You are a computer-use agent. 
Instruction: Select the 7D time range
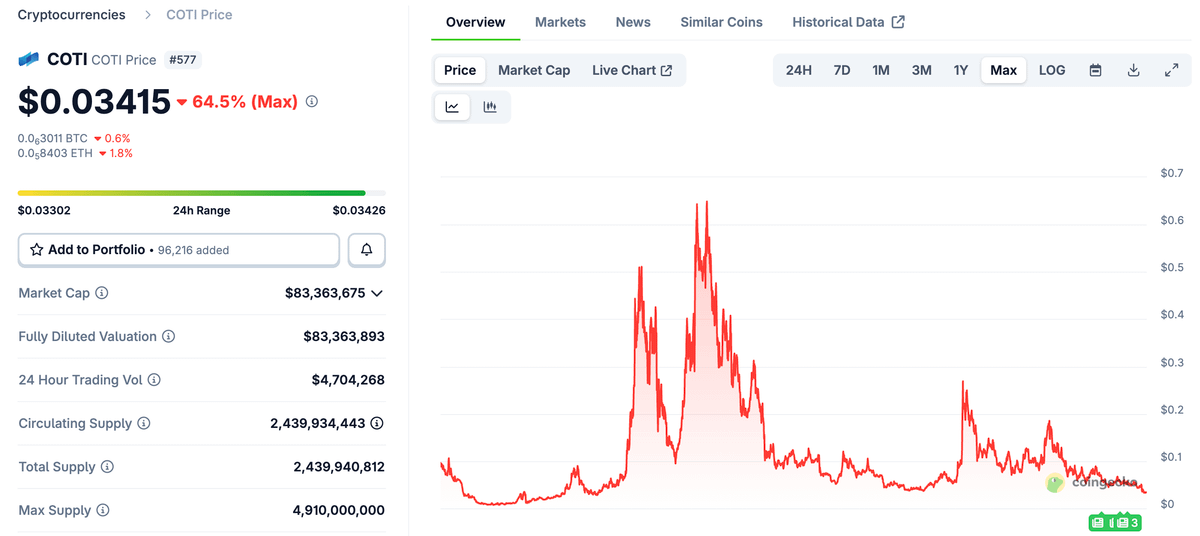pyautogui.click(x=842, y=70)
